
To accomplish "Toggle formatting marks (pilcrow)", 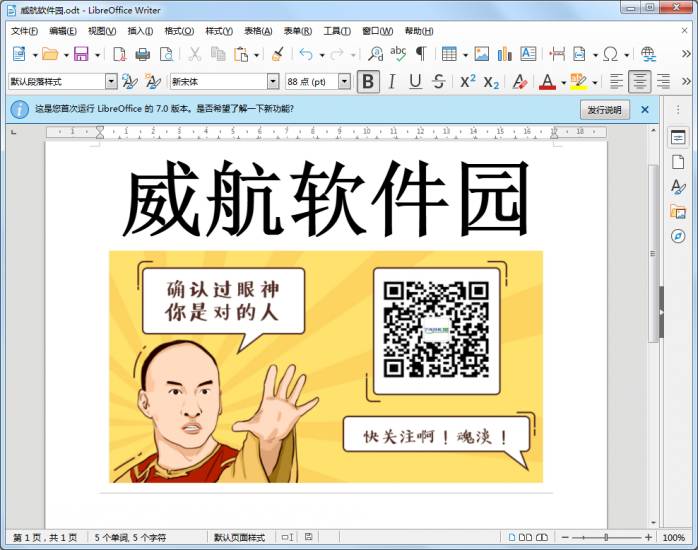I will (x=421, y=54).
